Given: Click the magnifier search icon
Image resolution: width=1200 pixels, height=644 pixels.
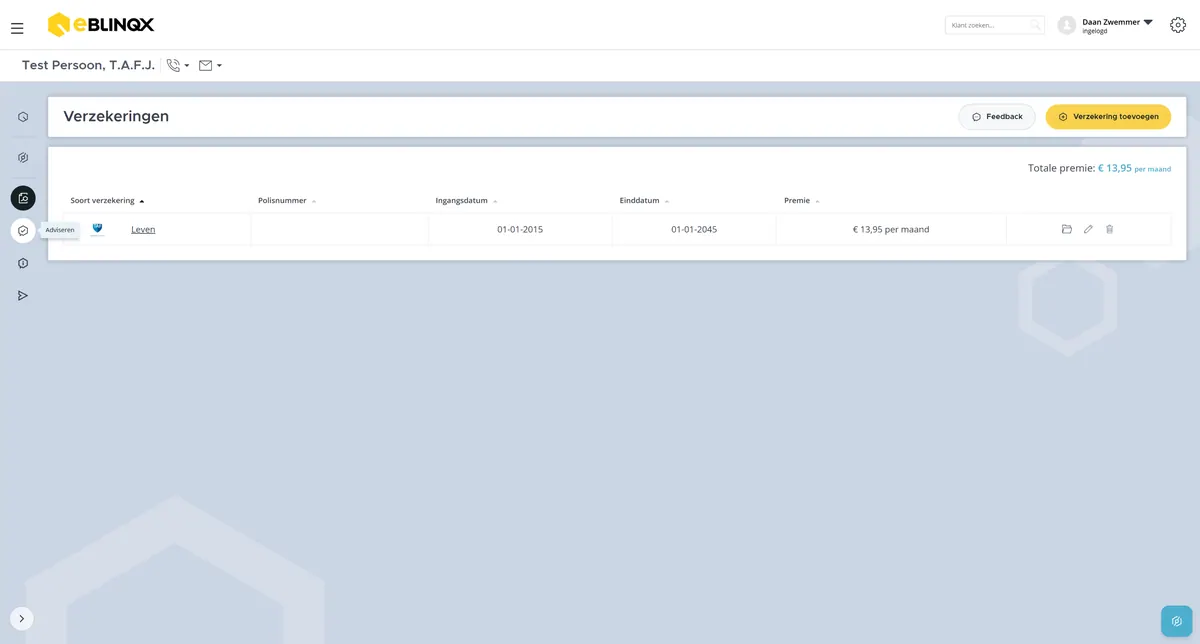Looking at the screenshot, I should pos(1035,25).
